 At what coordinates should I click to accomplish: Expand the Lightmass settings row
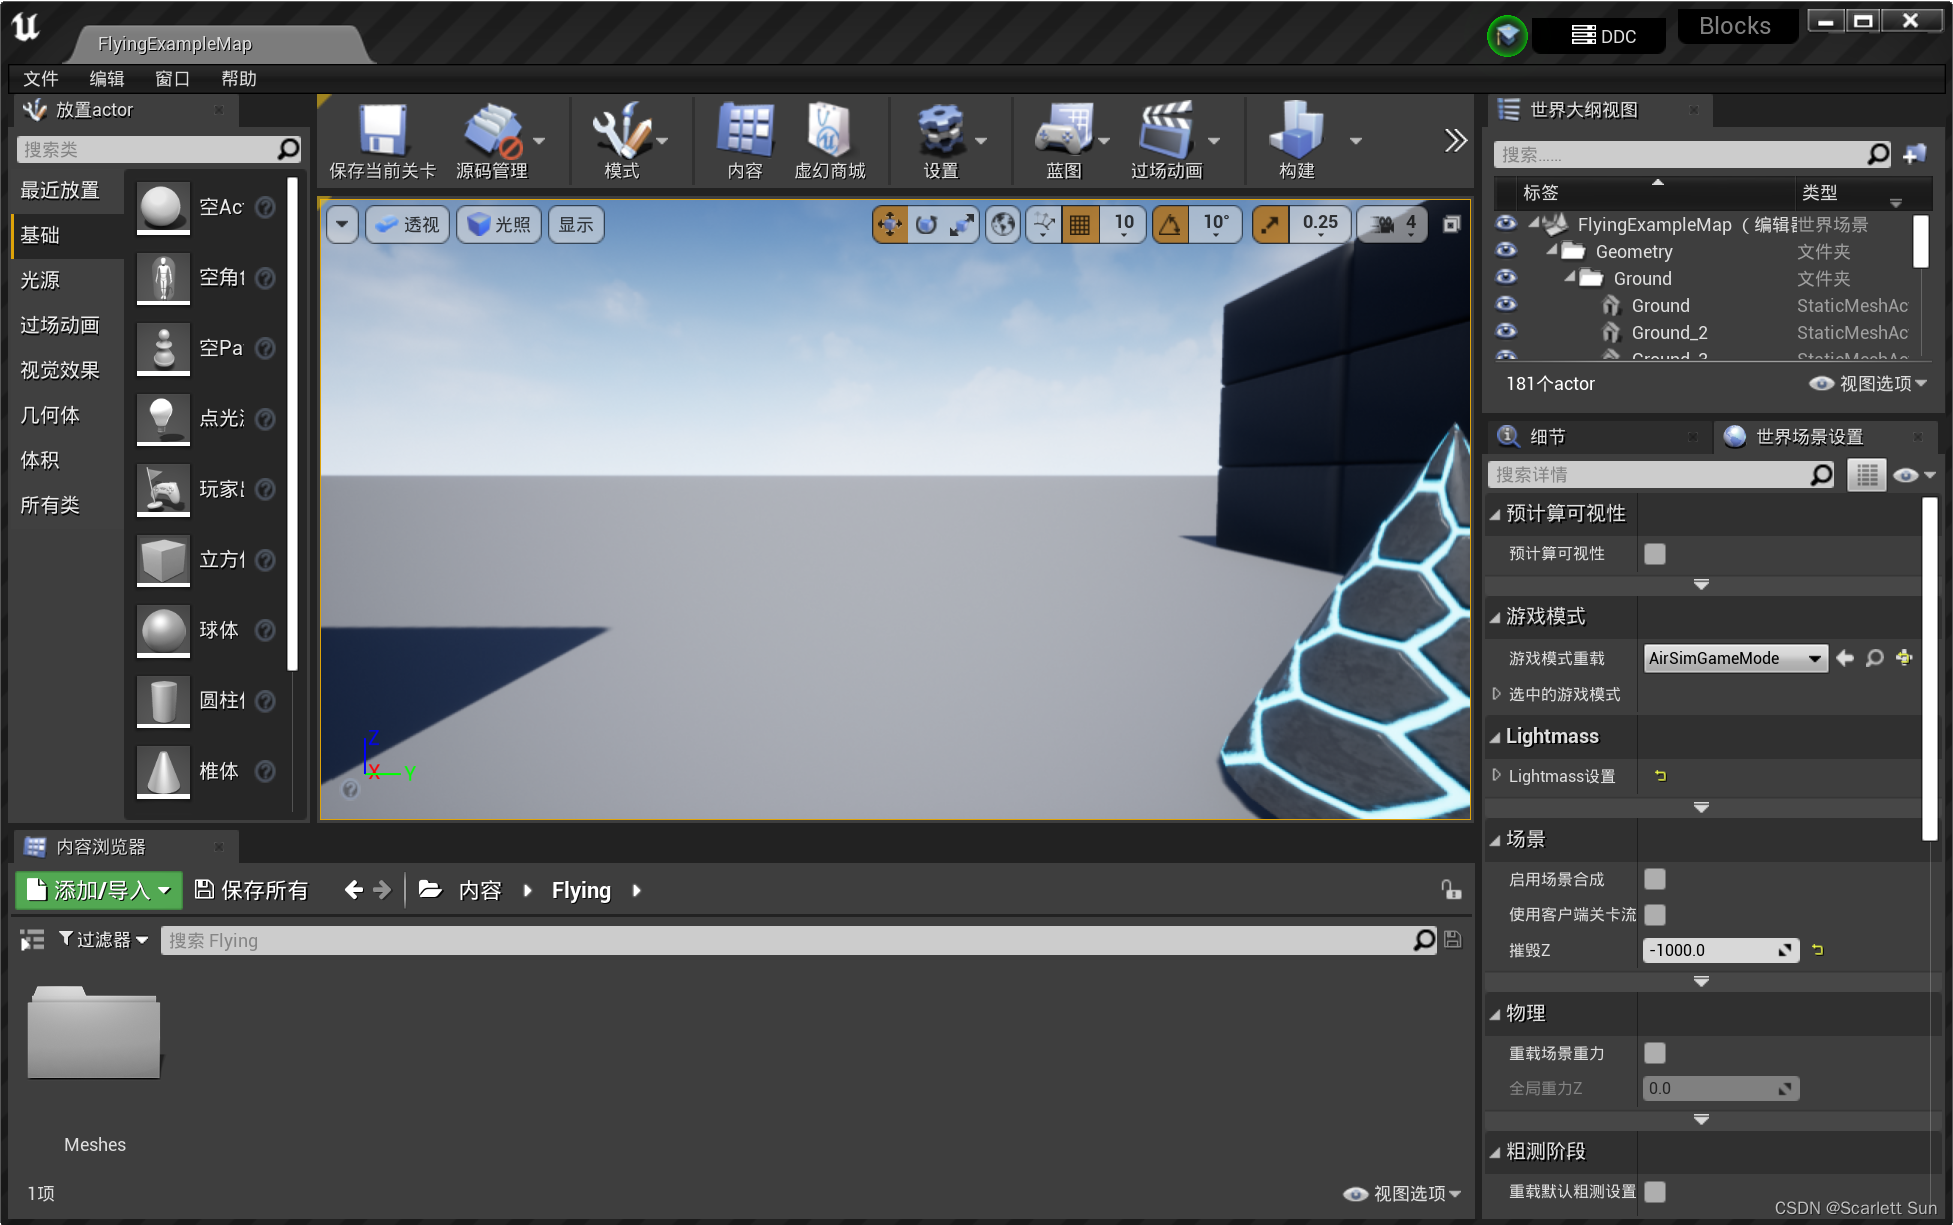pos(1497,776)
